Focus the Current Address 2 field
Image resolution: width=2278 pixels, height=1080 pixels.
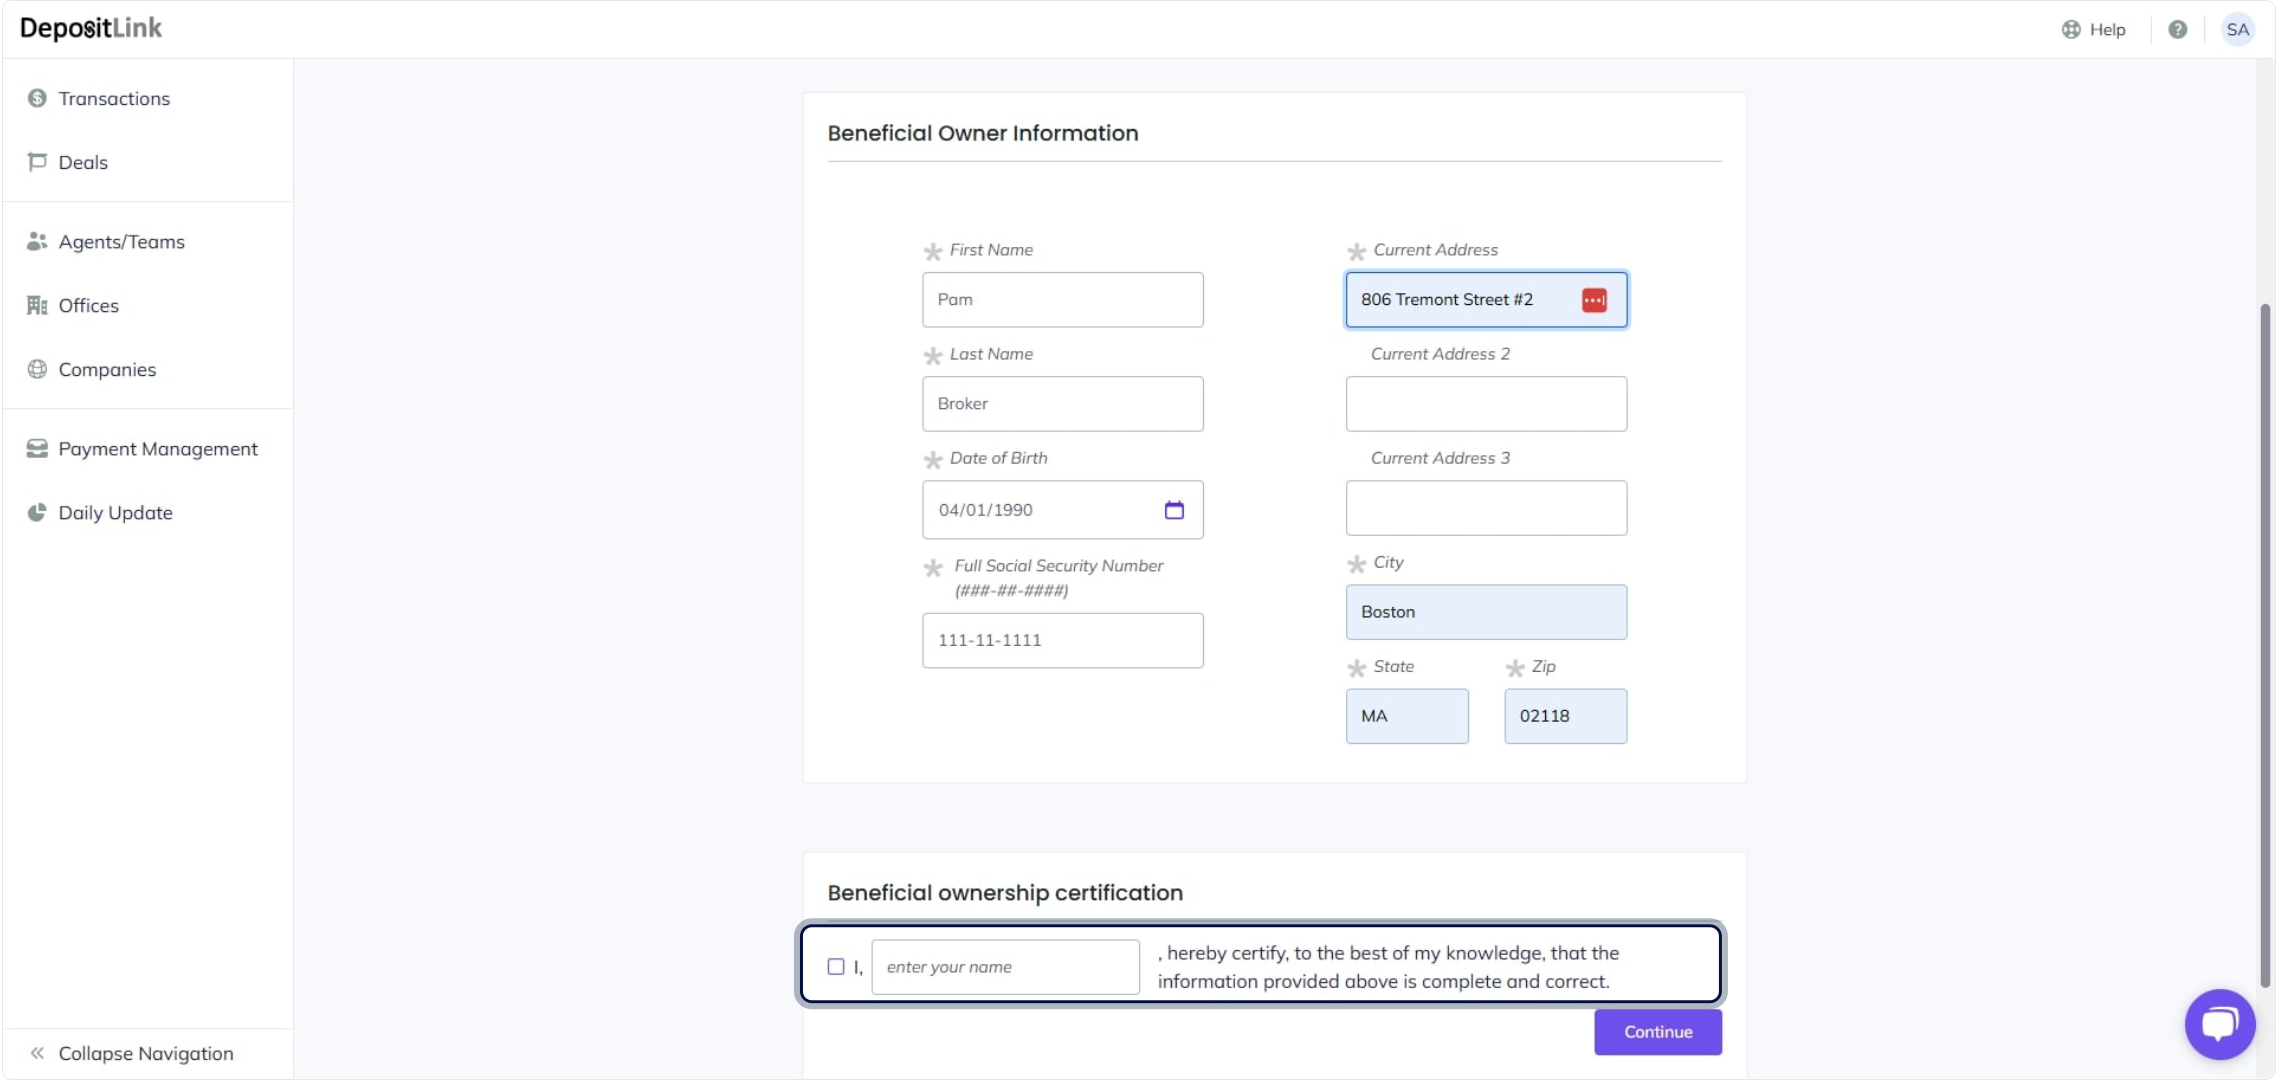pos(1485,404)
